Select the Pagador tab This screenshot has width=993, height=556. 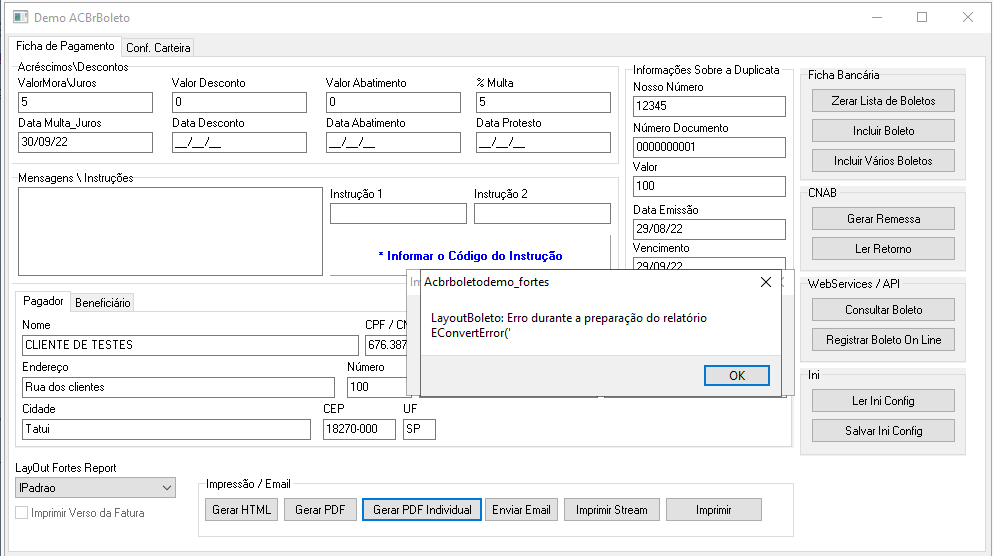tap(43, 301)
